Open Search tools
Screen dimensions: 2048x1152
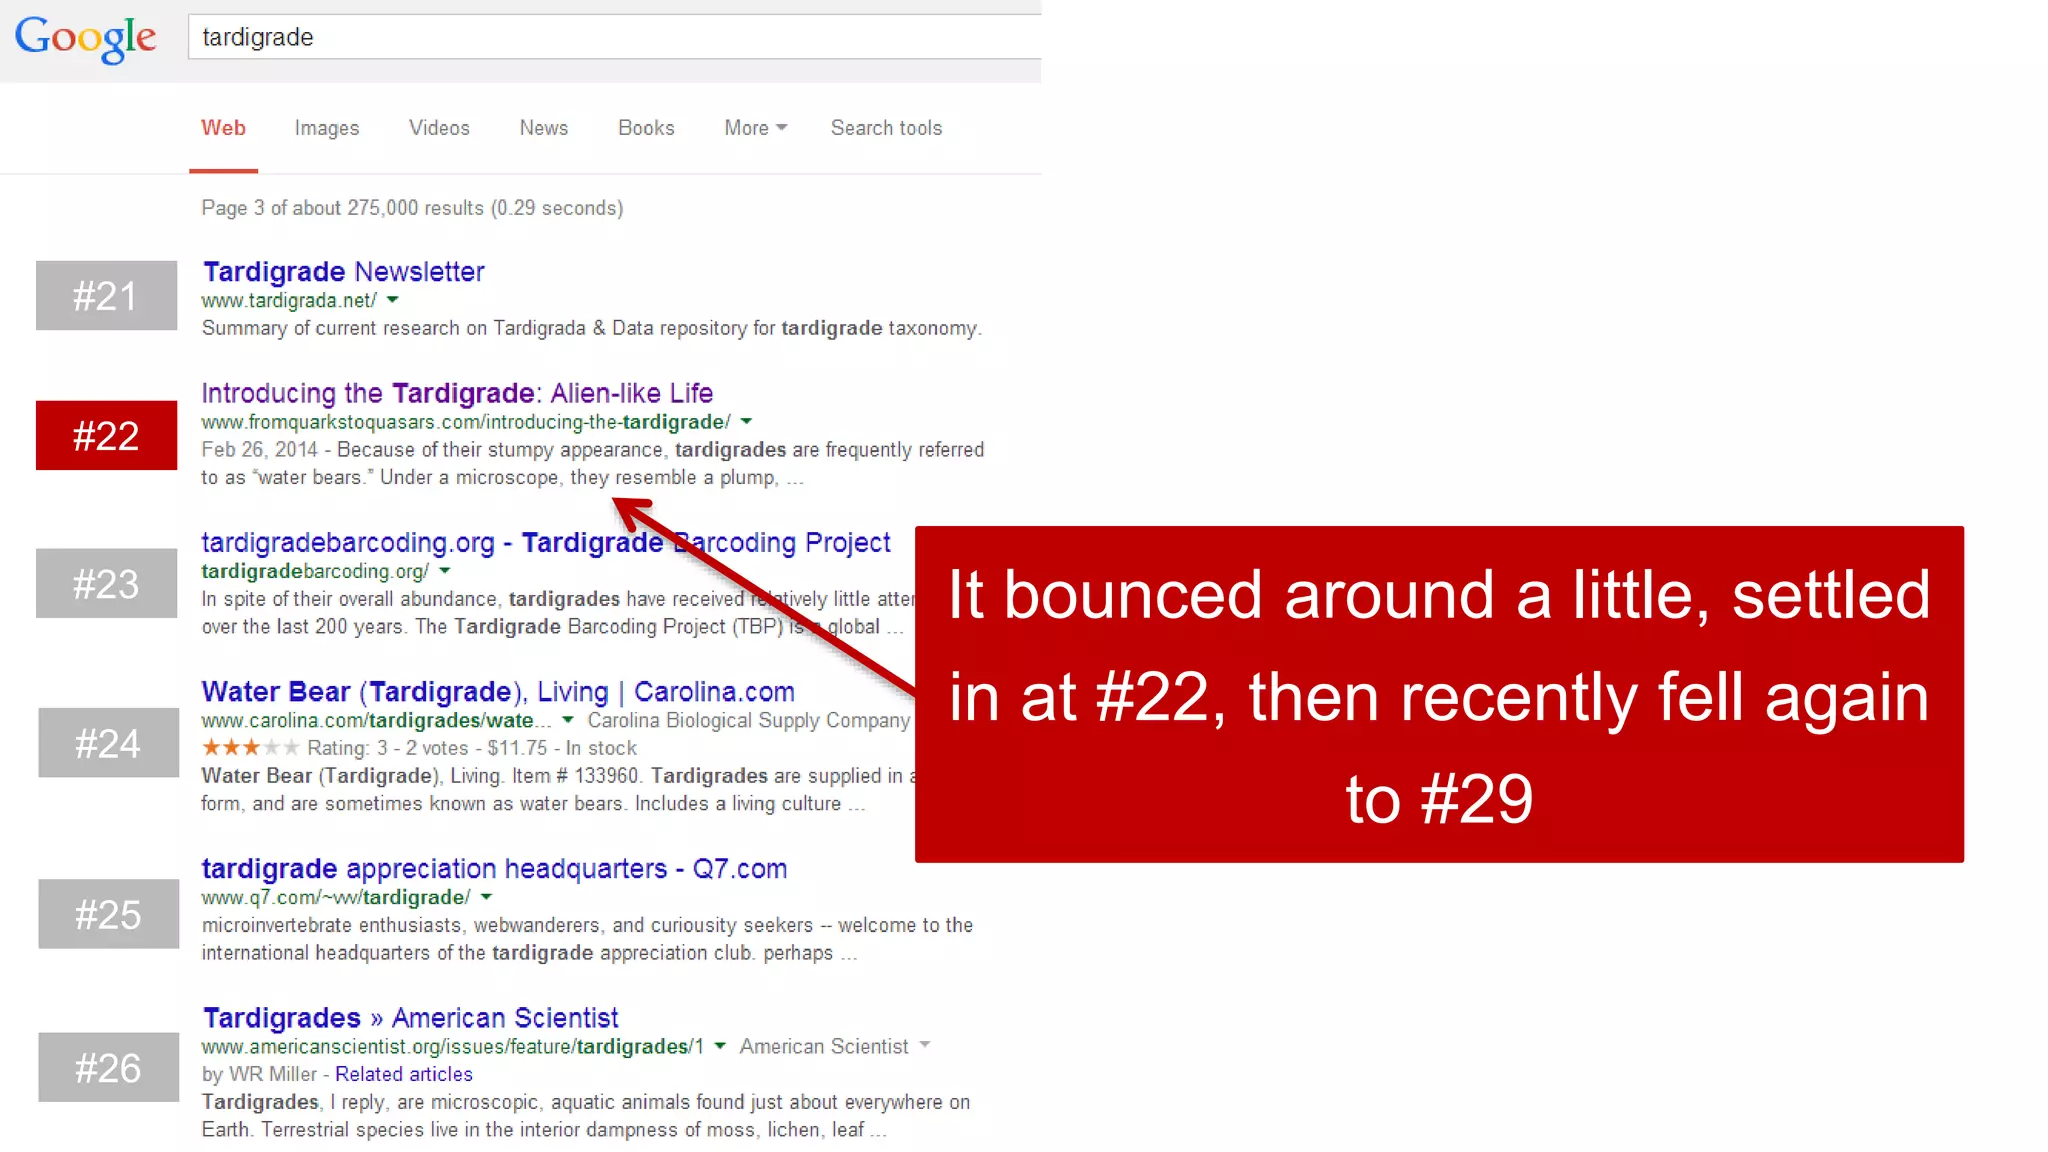coord(886,128)
